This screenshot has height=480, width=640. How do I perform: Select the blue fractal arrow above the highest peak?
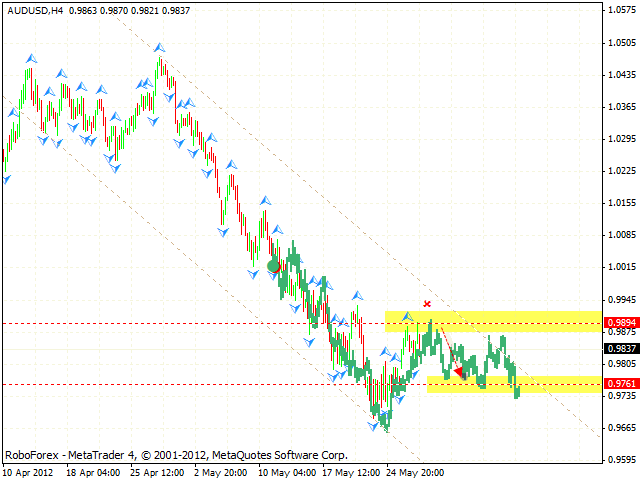point(158,46)
